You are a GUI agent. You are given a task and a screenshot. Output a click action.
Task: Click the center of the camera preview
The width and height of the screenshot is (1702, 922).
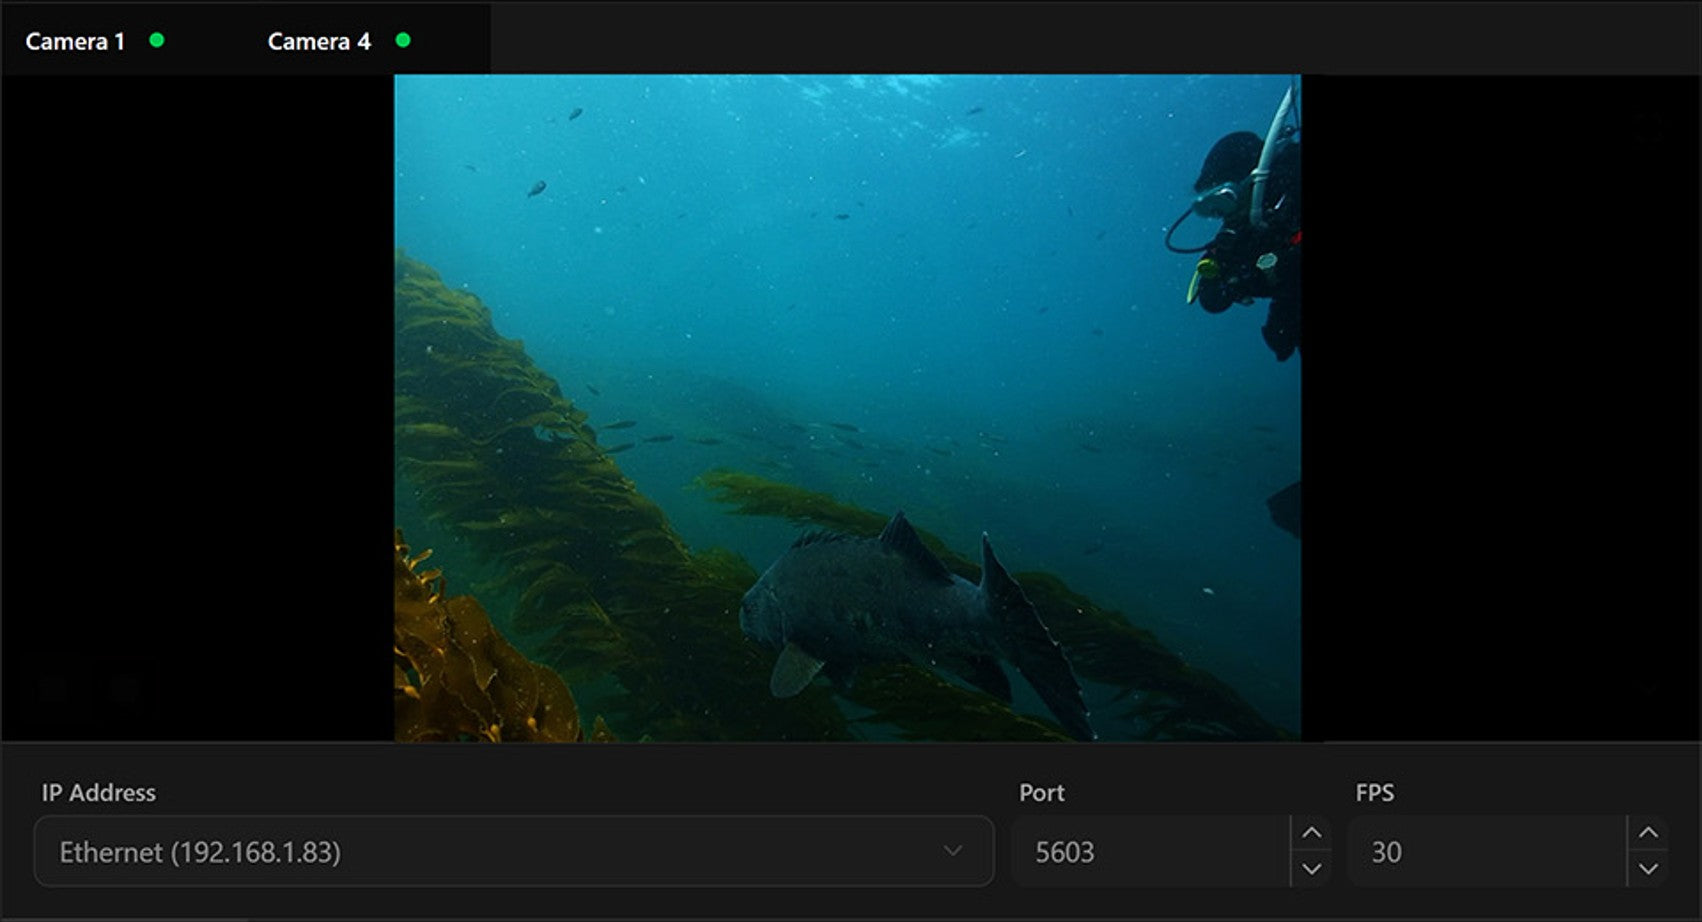tap(847, 408)
